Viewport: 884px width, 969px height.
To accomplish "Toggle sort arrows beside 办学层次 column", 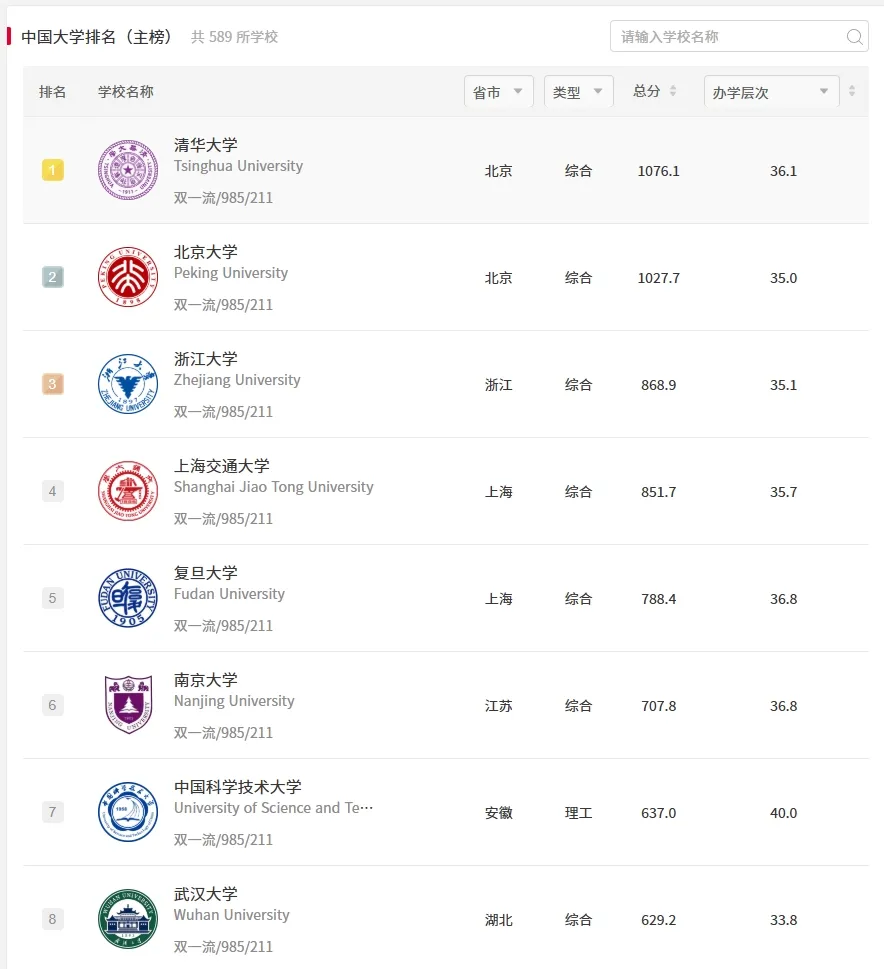I will [852, 91].
